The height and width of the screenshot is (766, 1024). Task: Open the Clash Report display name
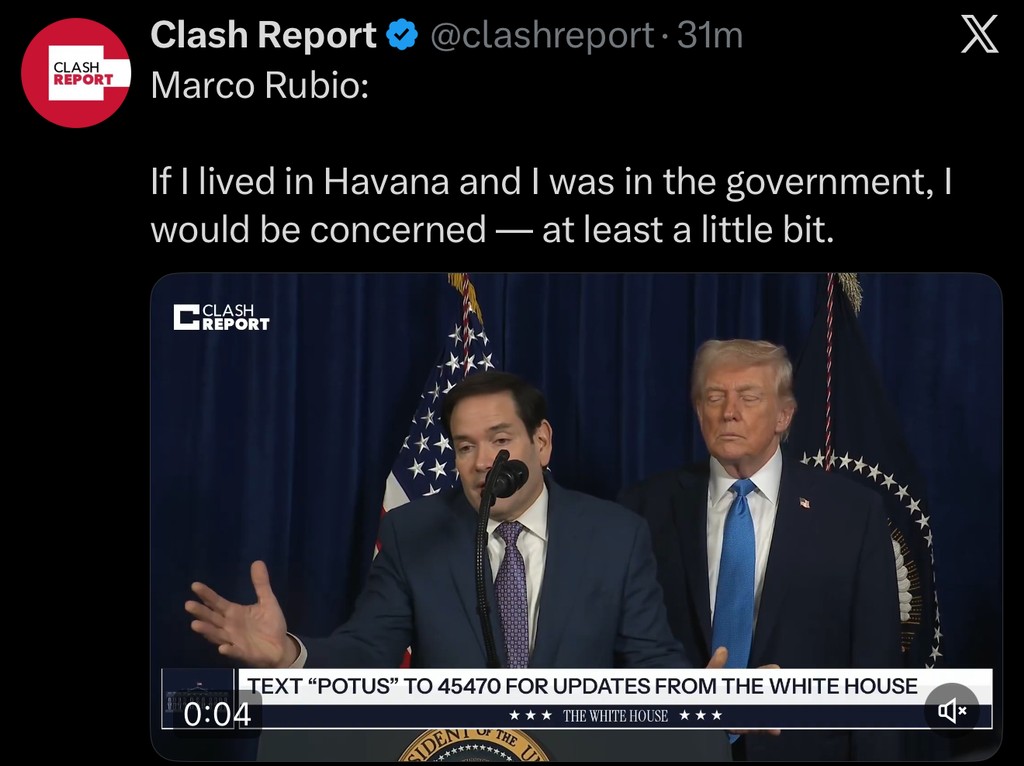[263, 36]
